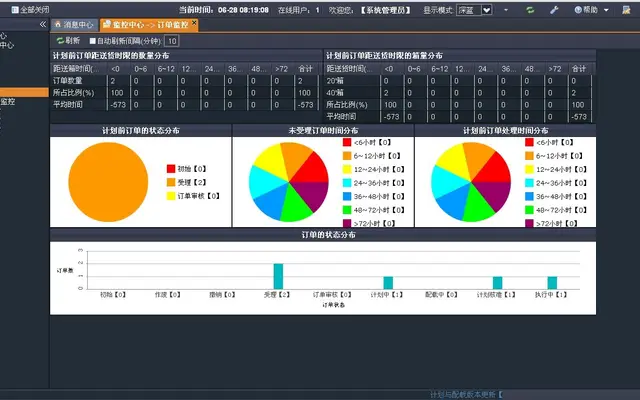The width and height of the screenshot is (640, 400).
Task: Click yellow 12~24小时 swatch in 计划前订单处理时间分布
Action: pyautogui.click(x=529, y=169)
